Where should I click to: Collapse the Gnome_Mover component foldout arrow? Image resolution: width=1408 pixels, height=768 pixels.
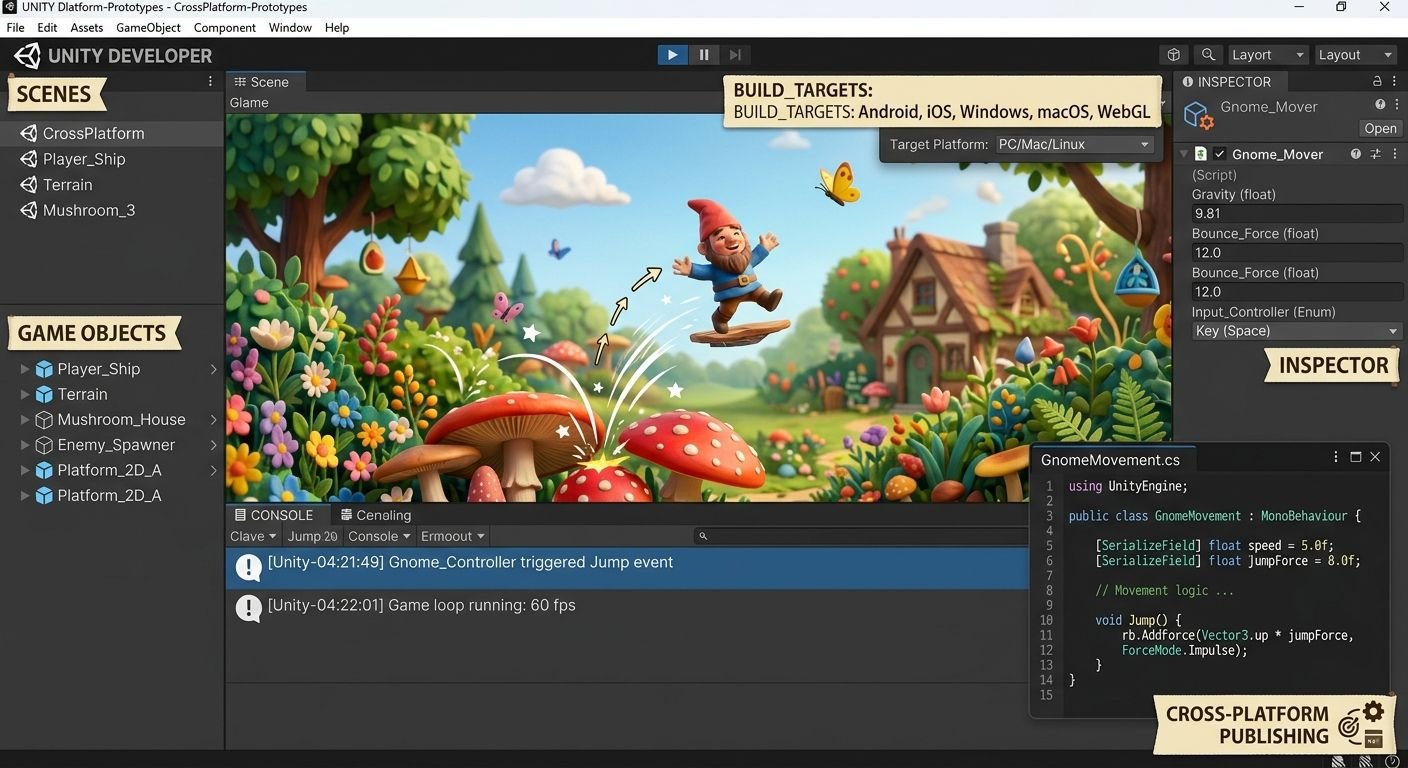point(1184,154)
